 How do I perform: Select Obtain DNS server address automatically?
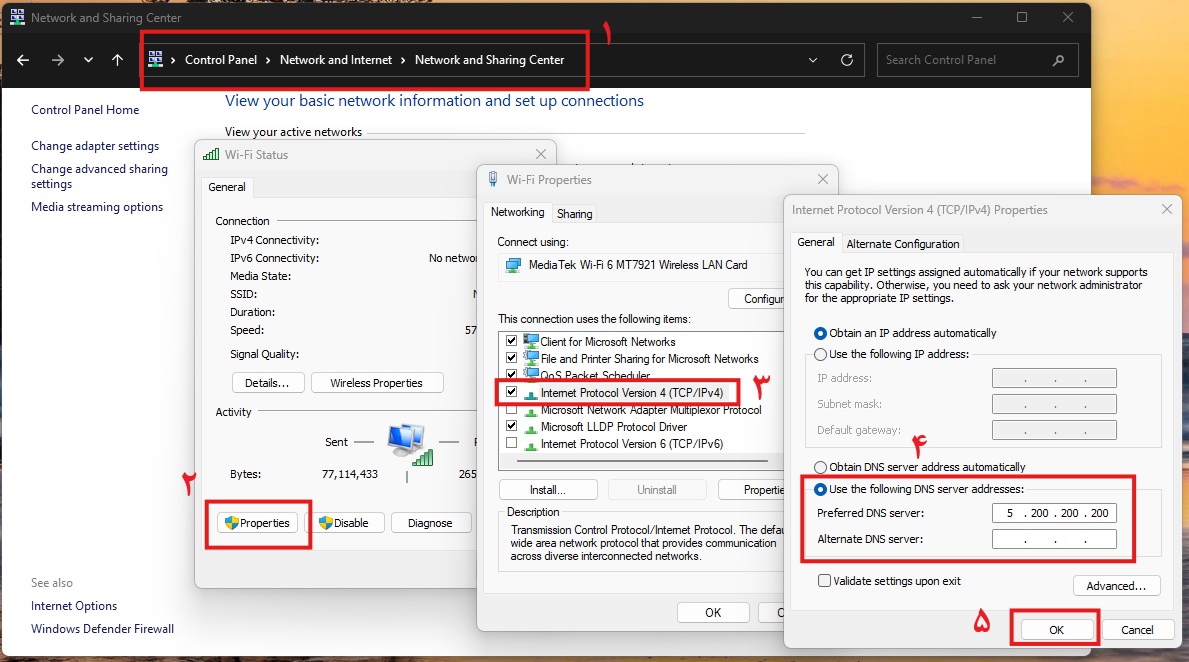click(821, 467)
